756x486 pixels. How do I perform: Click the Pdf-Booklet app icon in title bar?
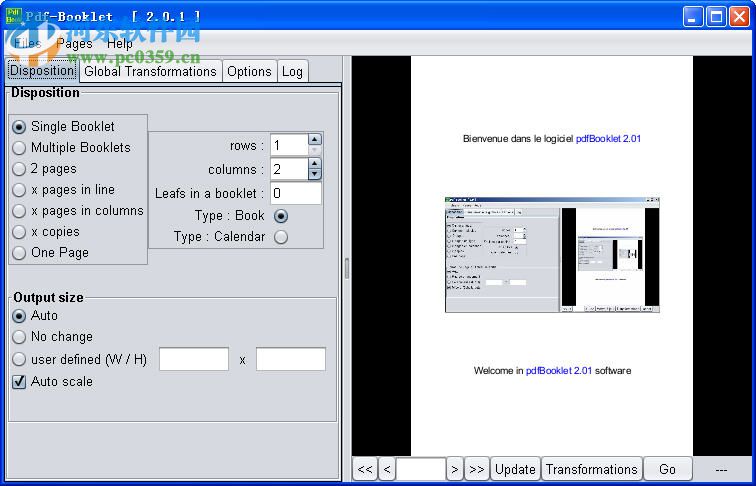point(14,16)
